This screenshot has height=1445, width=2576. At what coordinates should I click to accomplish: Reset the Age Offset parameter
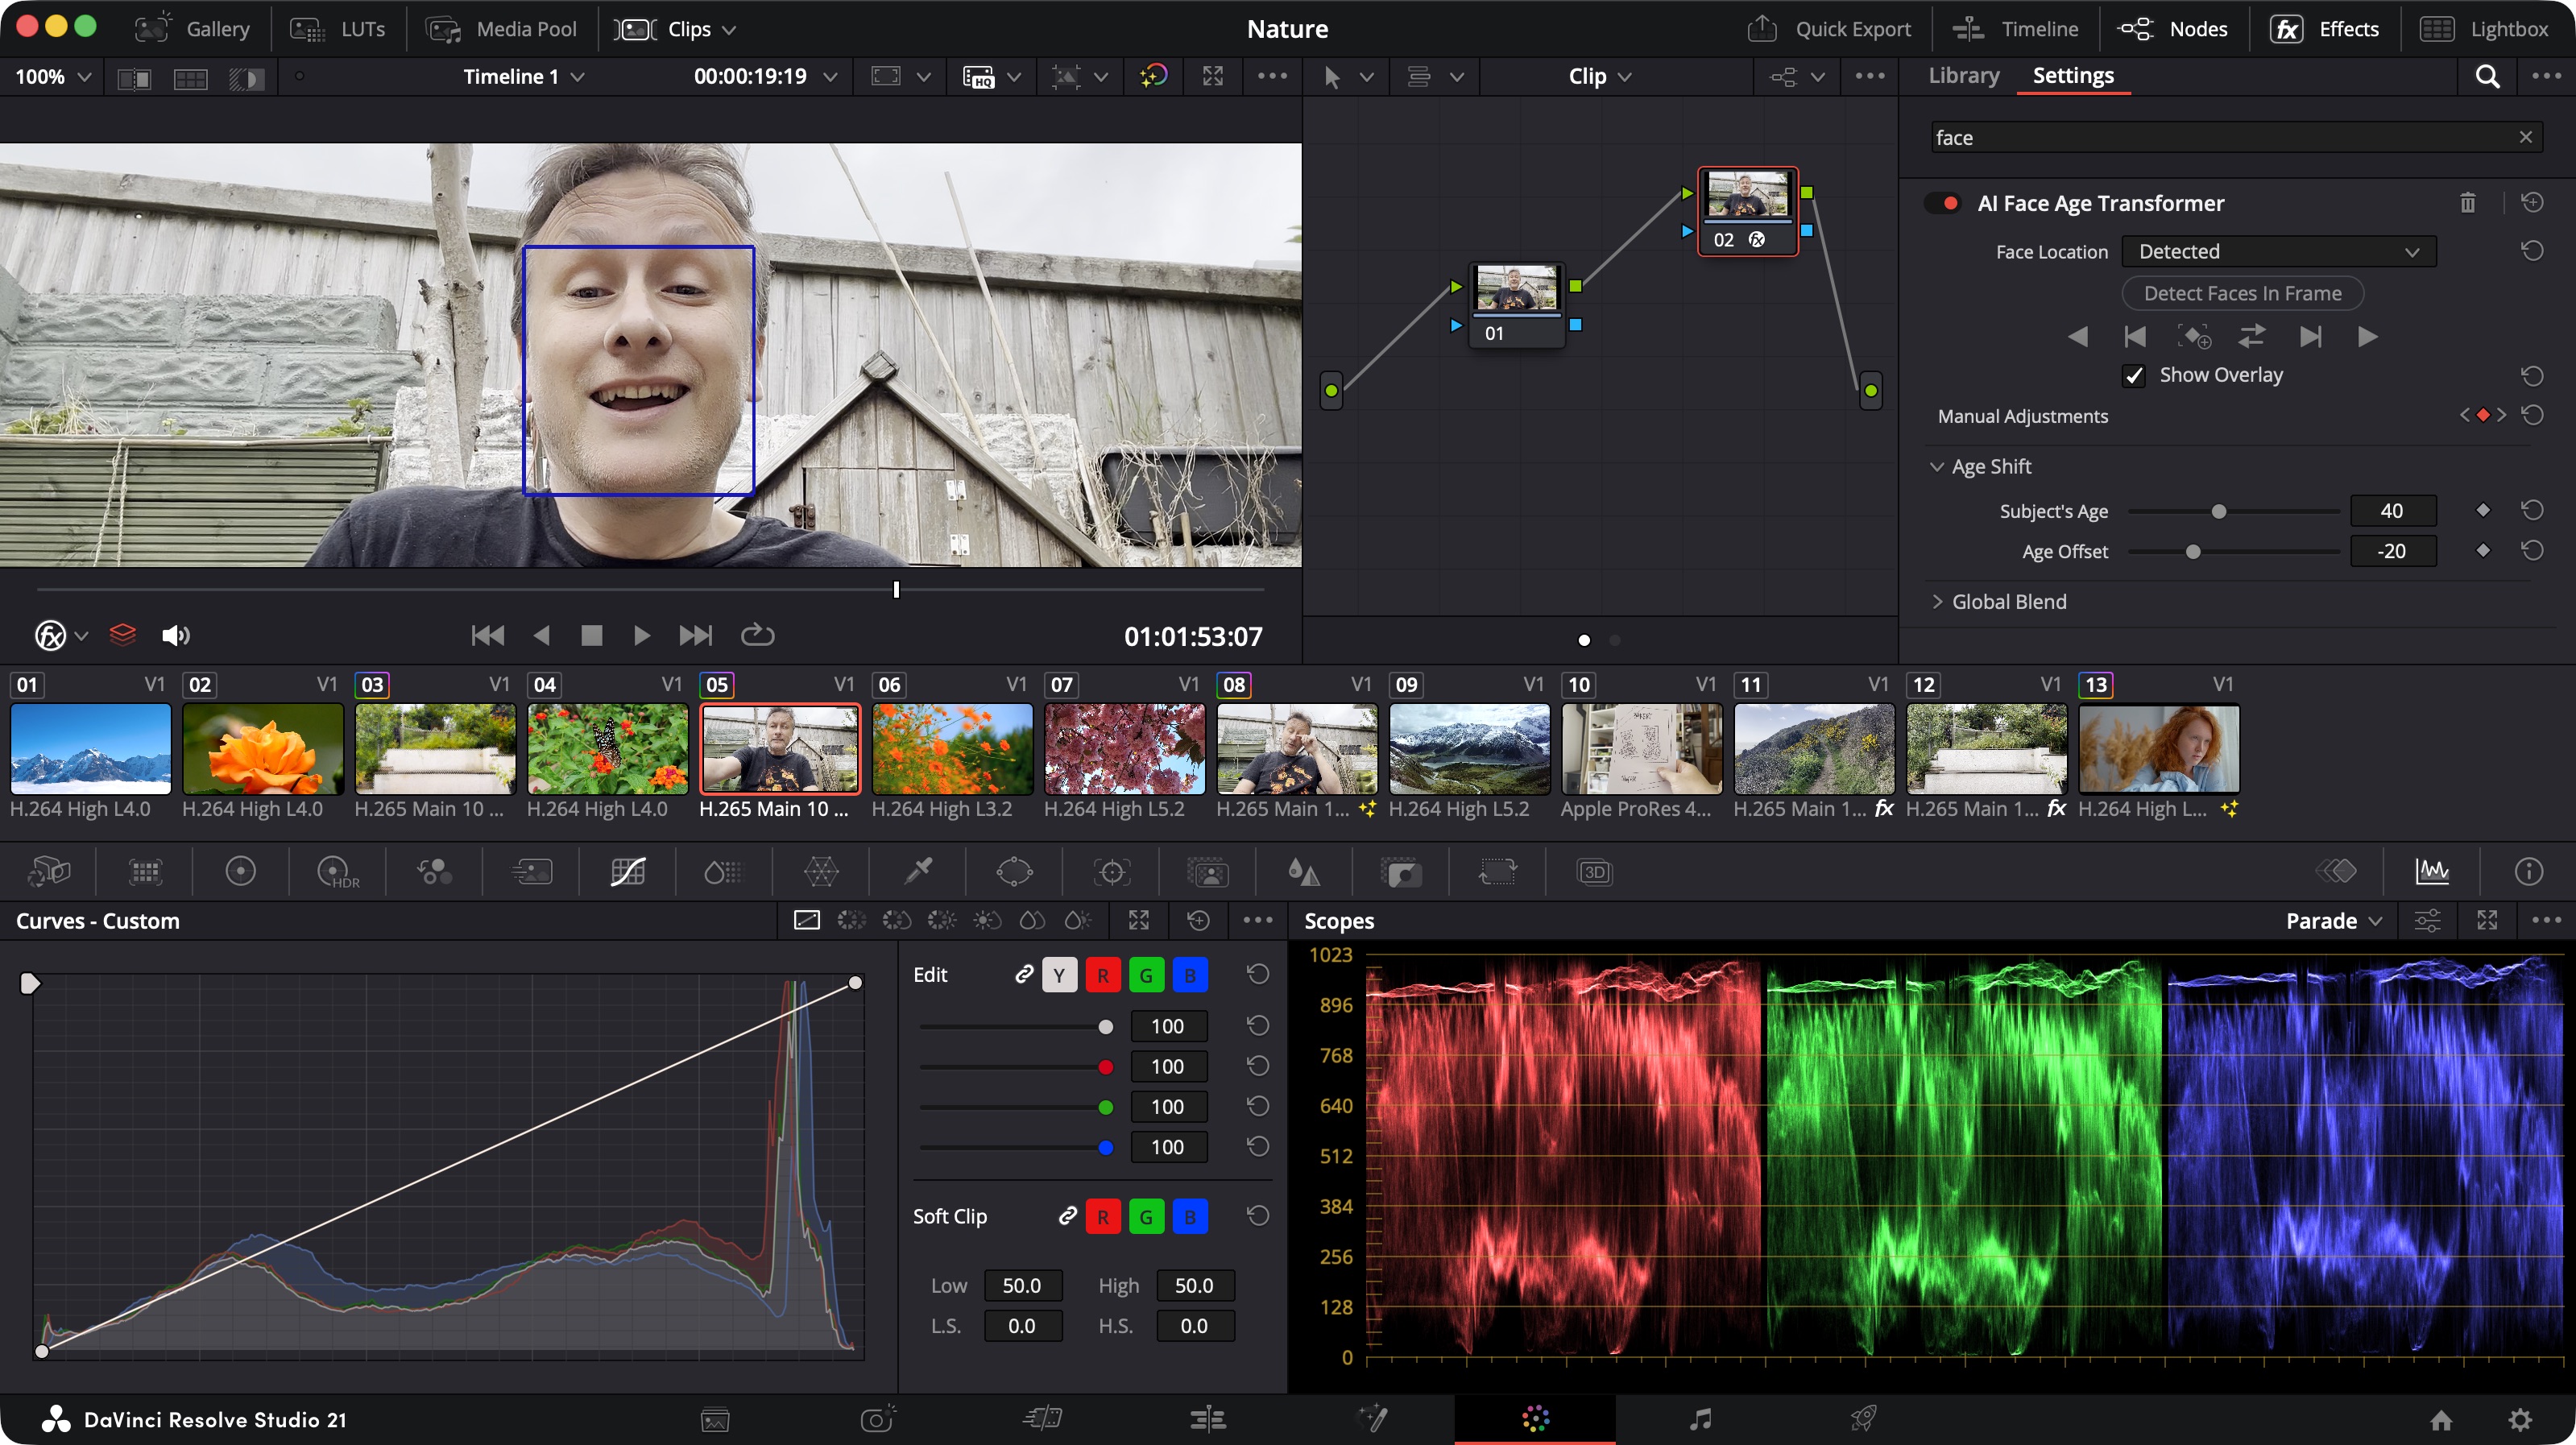pos(2531,550)
